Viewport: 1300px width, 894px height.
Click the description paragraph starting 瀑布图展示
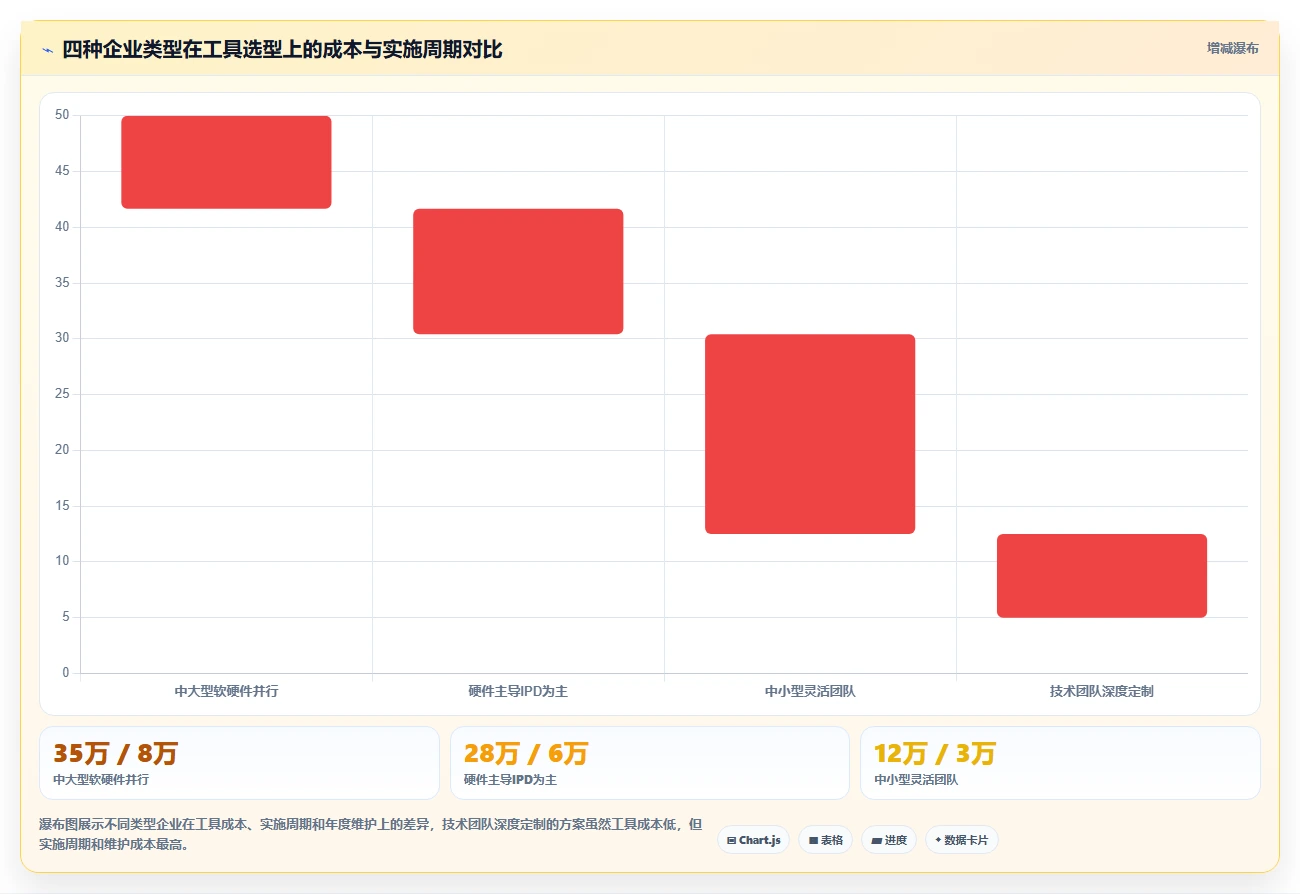[370, 834]
